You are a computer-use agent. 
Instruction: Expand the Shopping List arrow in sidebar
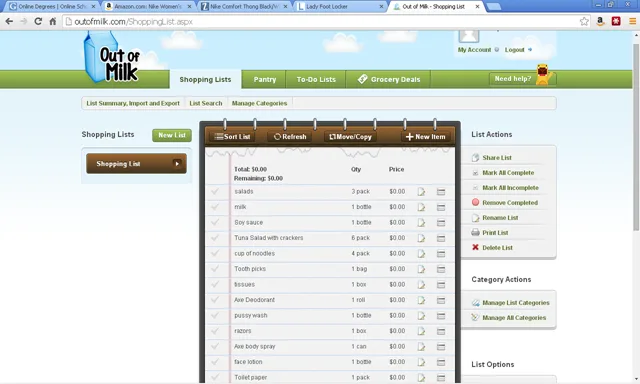click(177, 164)
